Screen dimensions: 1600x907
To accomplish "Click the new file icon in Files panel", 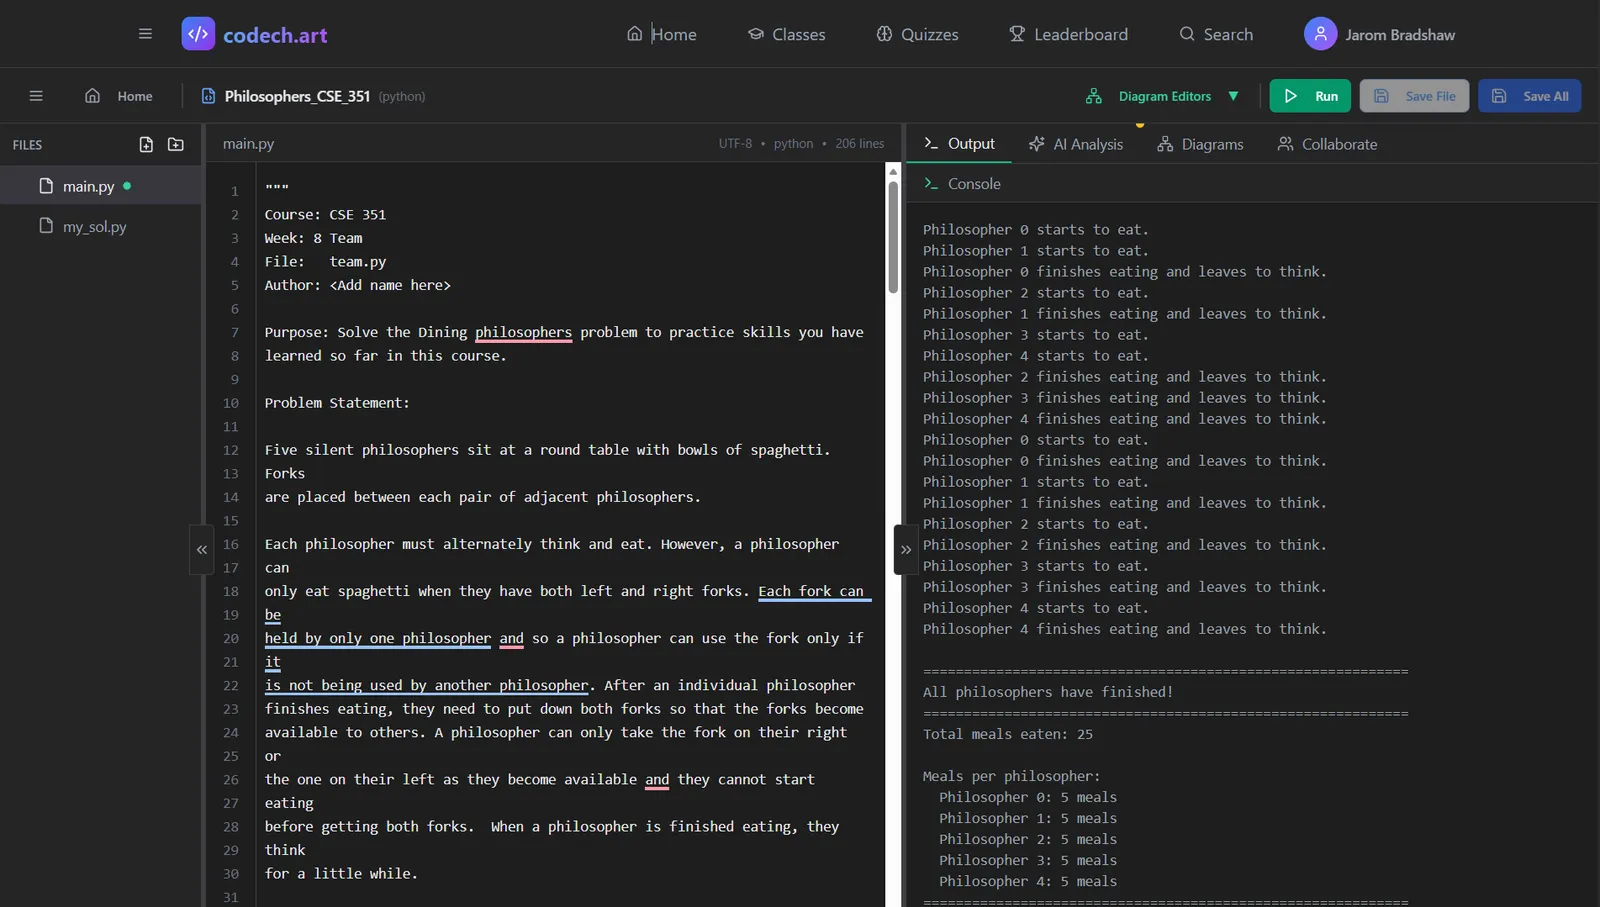I will 146,144.
